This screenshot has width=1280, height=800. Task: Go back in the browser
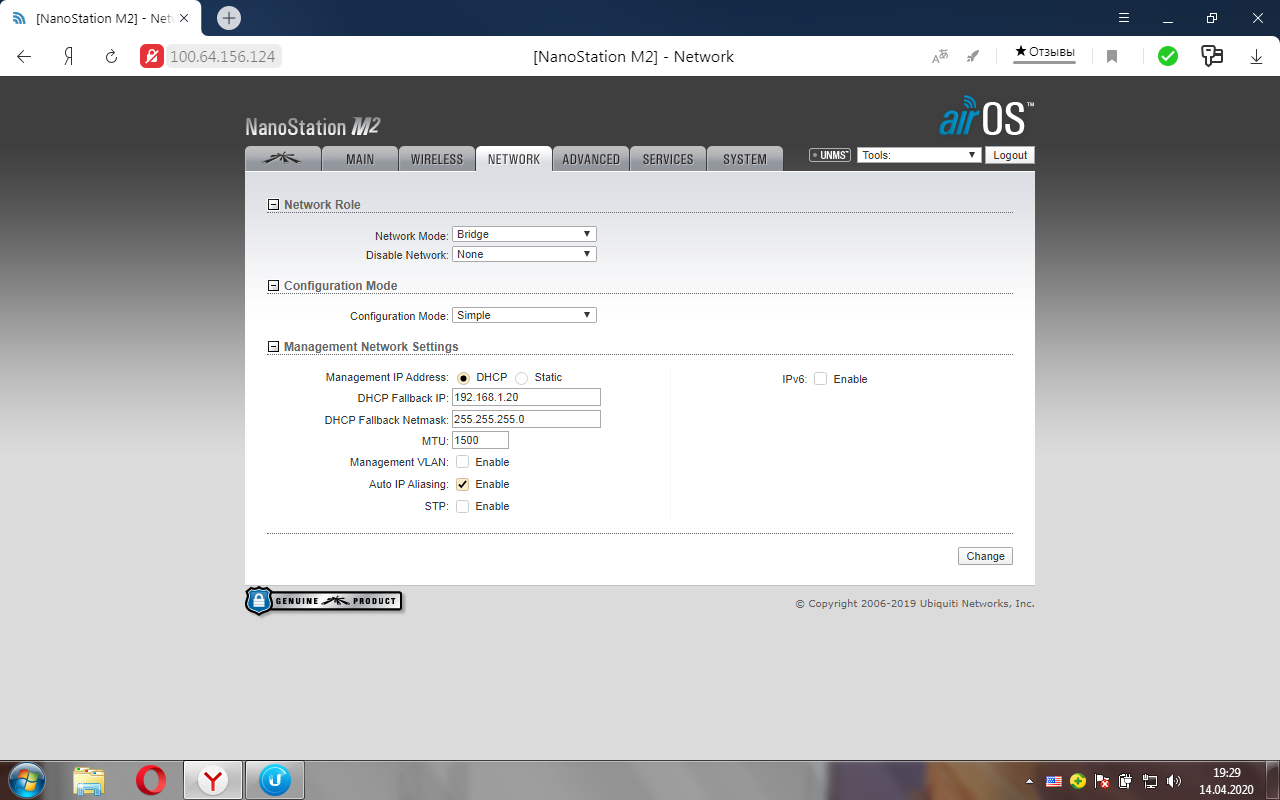[24, 57]
